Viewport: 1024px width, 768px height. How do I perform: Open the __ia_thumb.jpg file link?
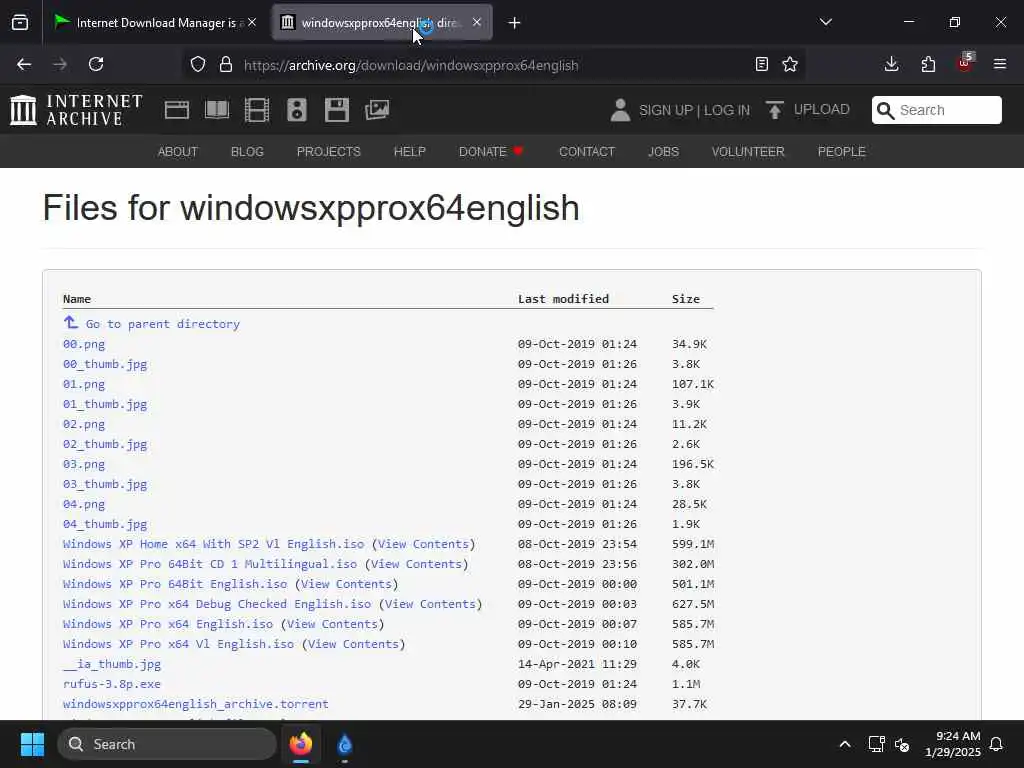[x=112, y=664]
